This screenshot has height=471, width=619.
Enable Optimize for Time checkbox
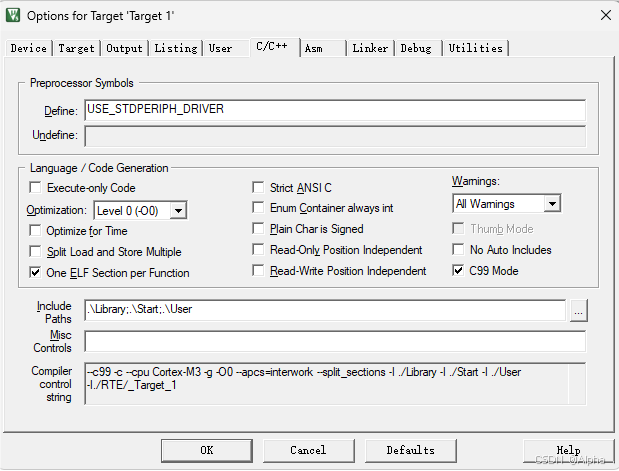pyautogui.click(x=35, y=230)
